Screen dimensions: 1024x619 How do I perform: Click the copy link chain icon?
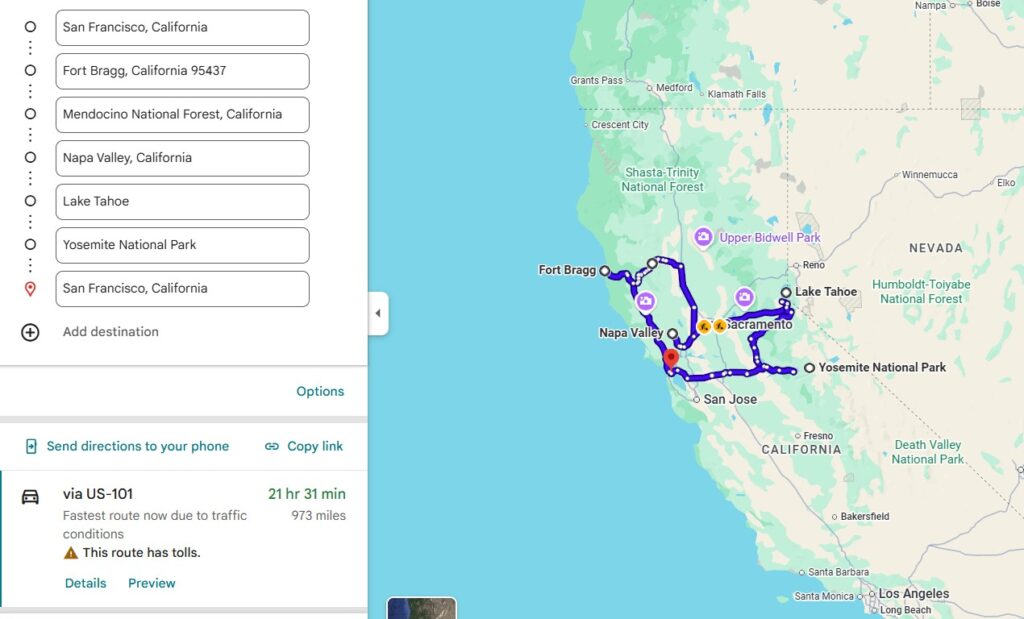pyautogui.click(x=272, y=447)
